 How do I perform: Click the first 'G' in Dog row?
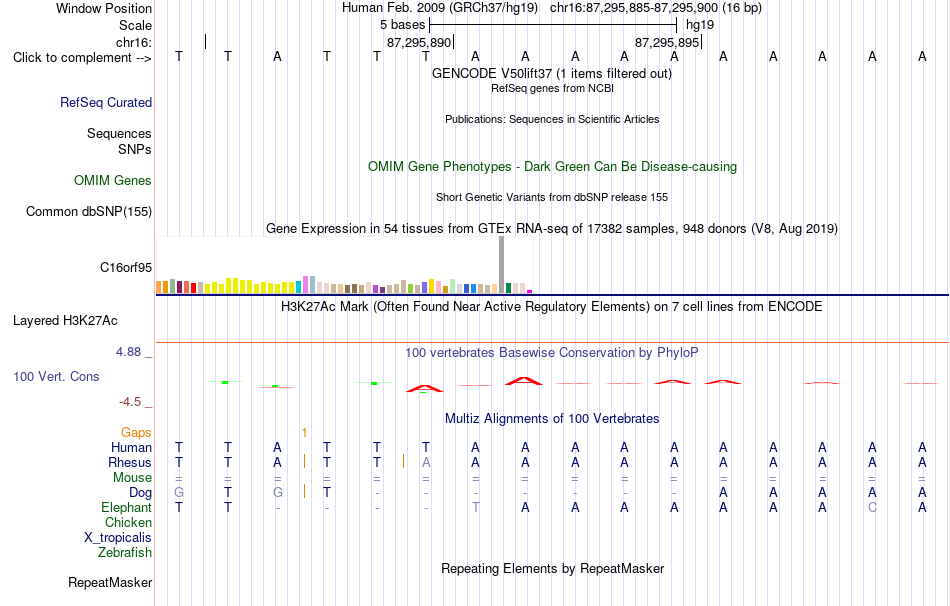[x=179, y=493]
